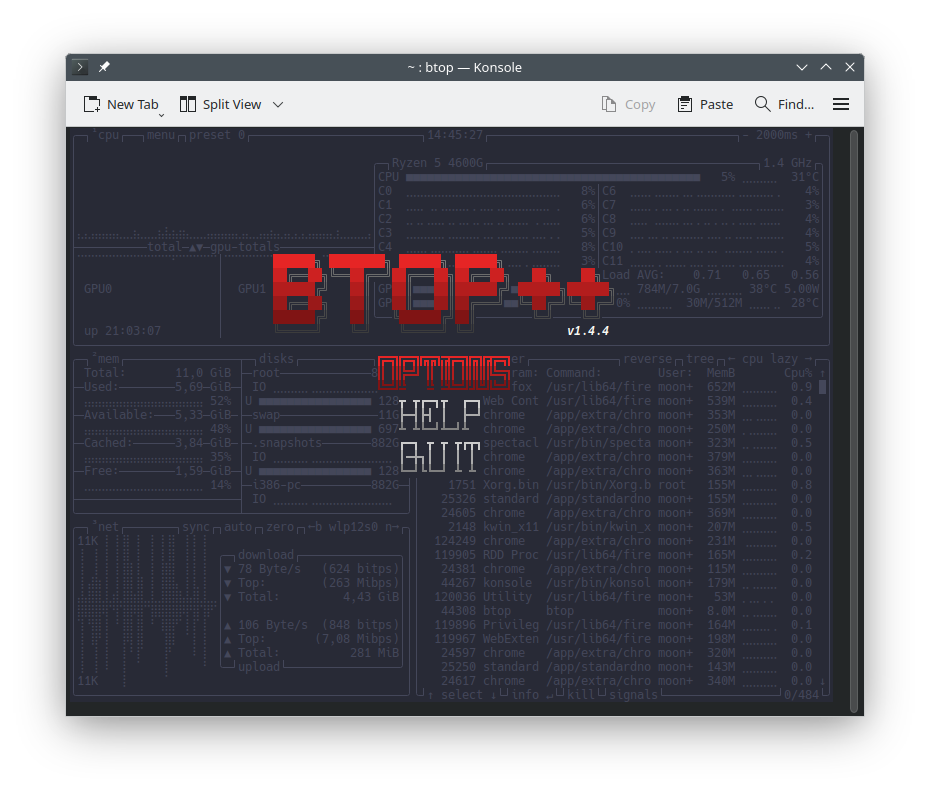
Task: Click the Paste clipboard icon
Action: tap(684, 104)
